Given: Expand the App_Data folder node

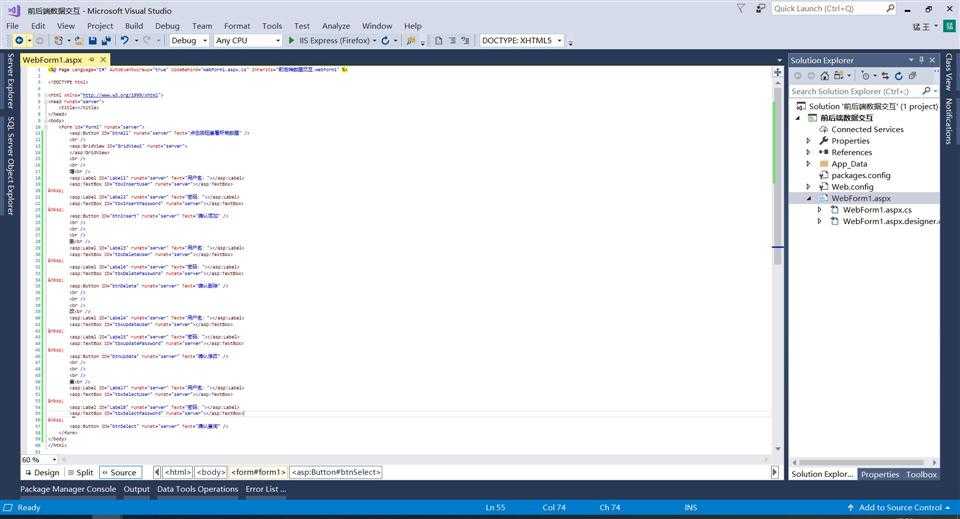Looking at the screenshot, I should point(808,164).
